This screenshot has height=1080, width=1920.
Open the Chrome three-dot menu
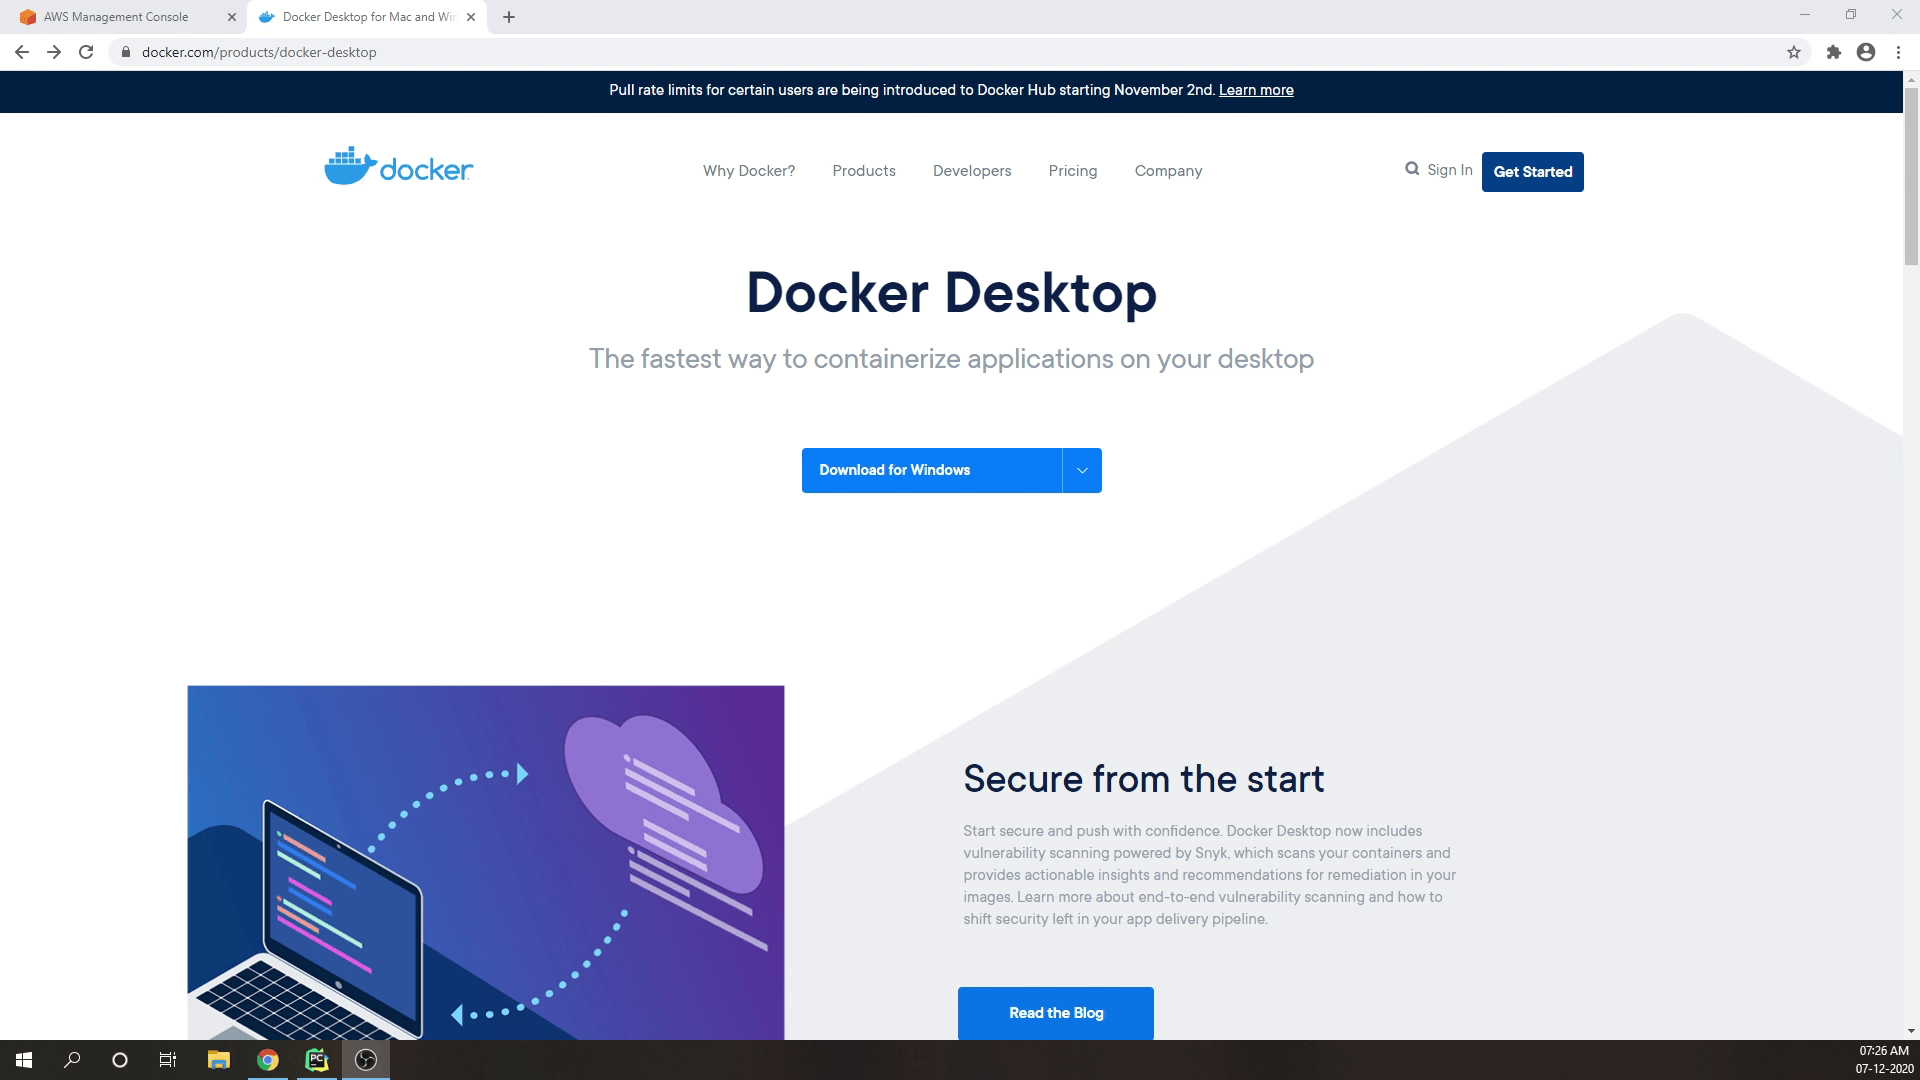click(1898, 52)
